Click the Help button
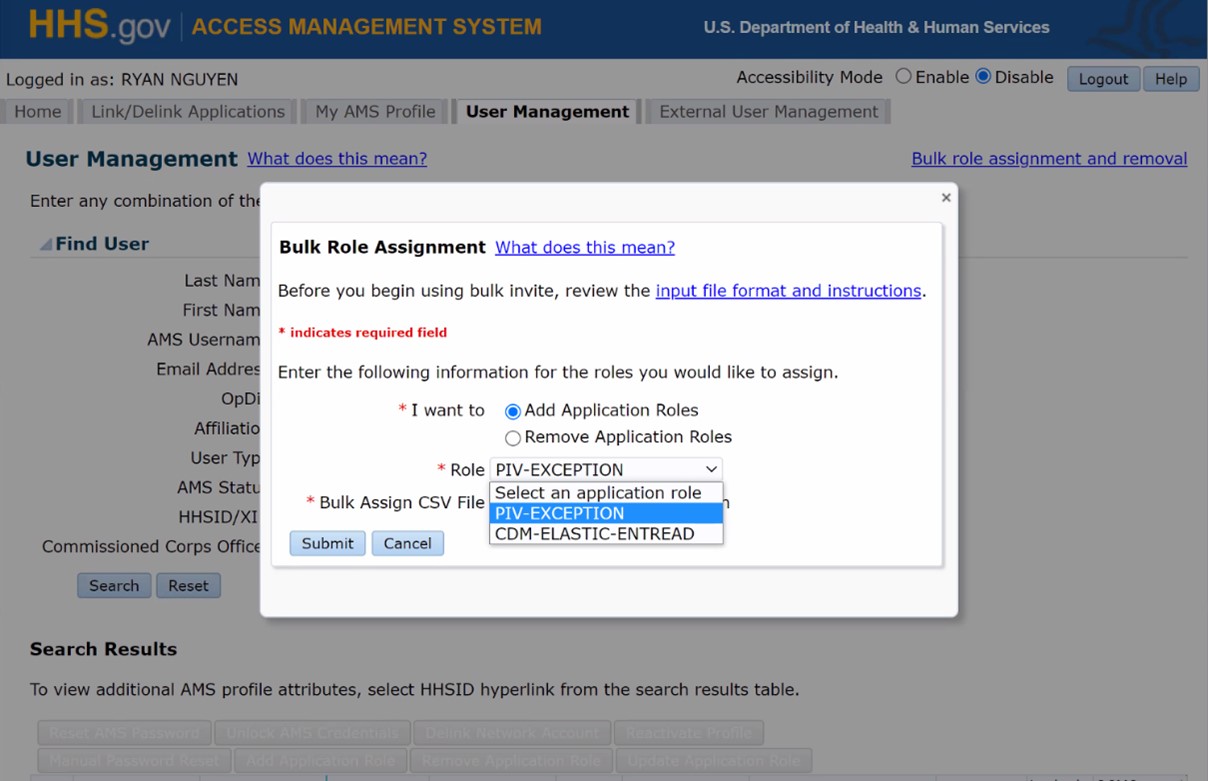This screenshot has width=1208, height=781. coord(1171,79)
